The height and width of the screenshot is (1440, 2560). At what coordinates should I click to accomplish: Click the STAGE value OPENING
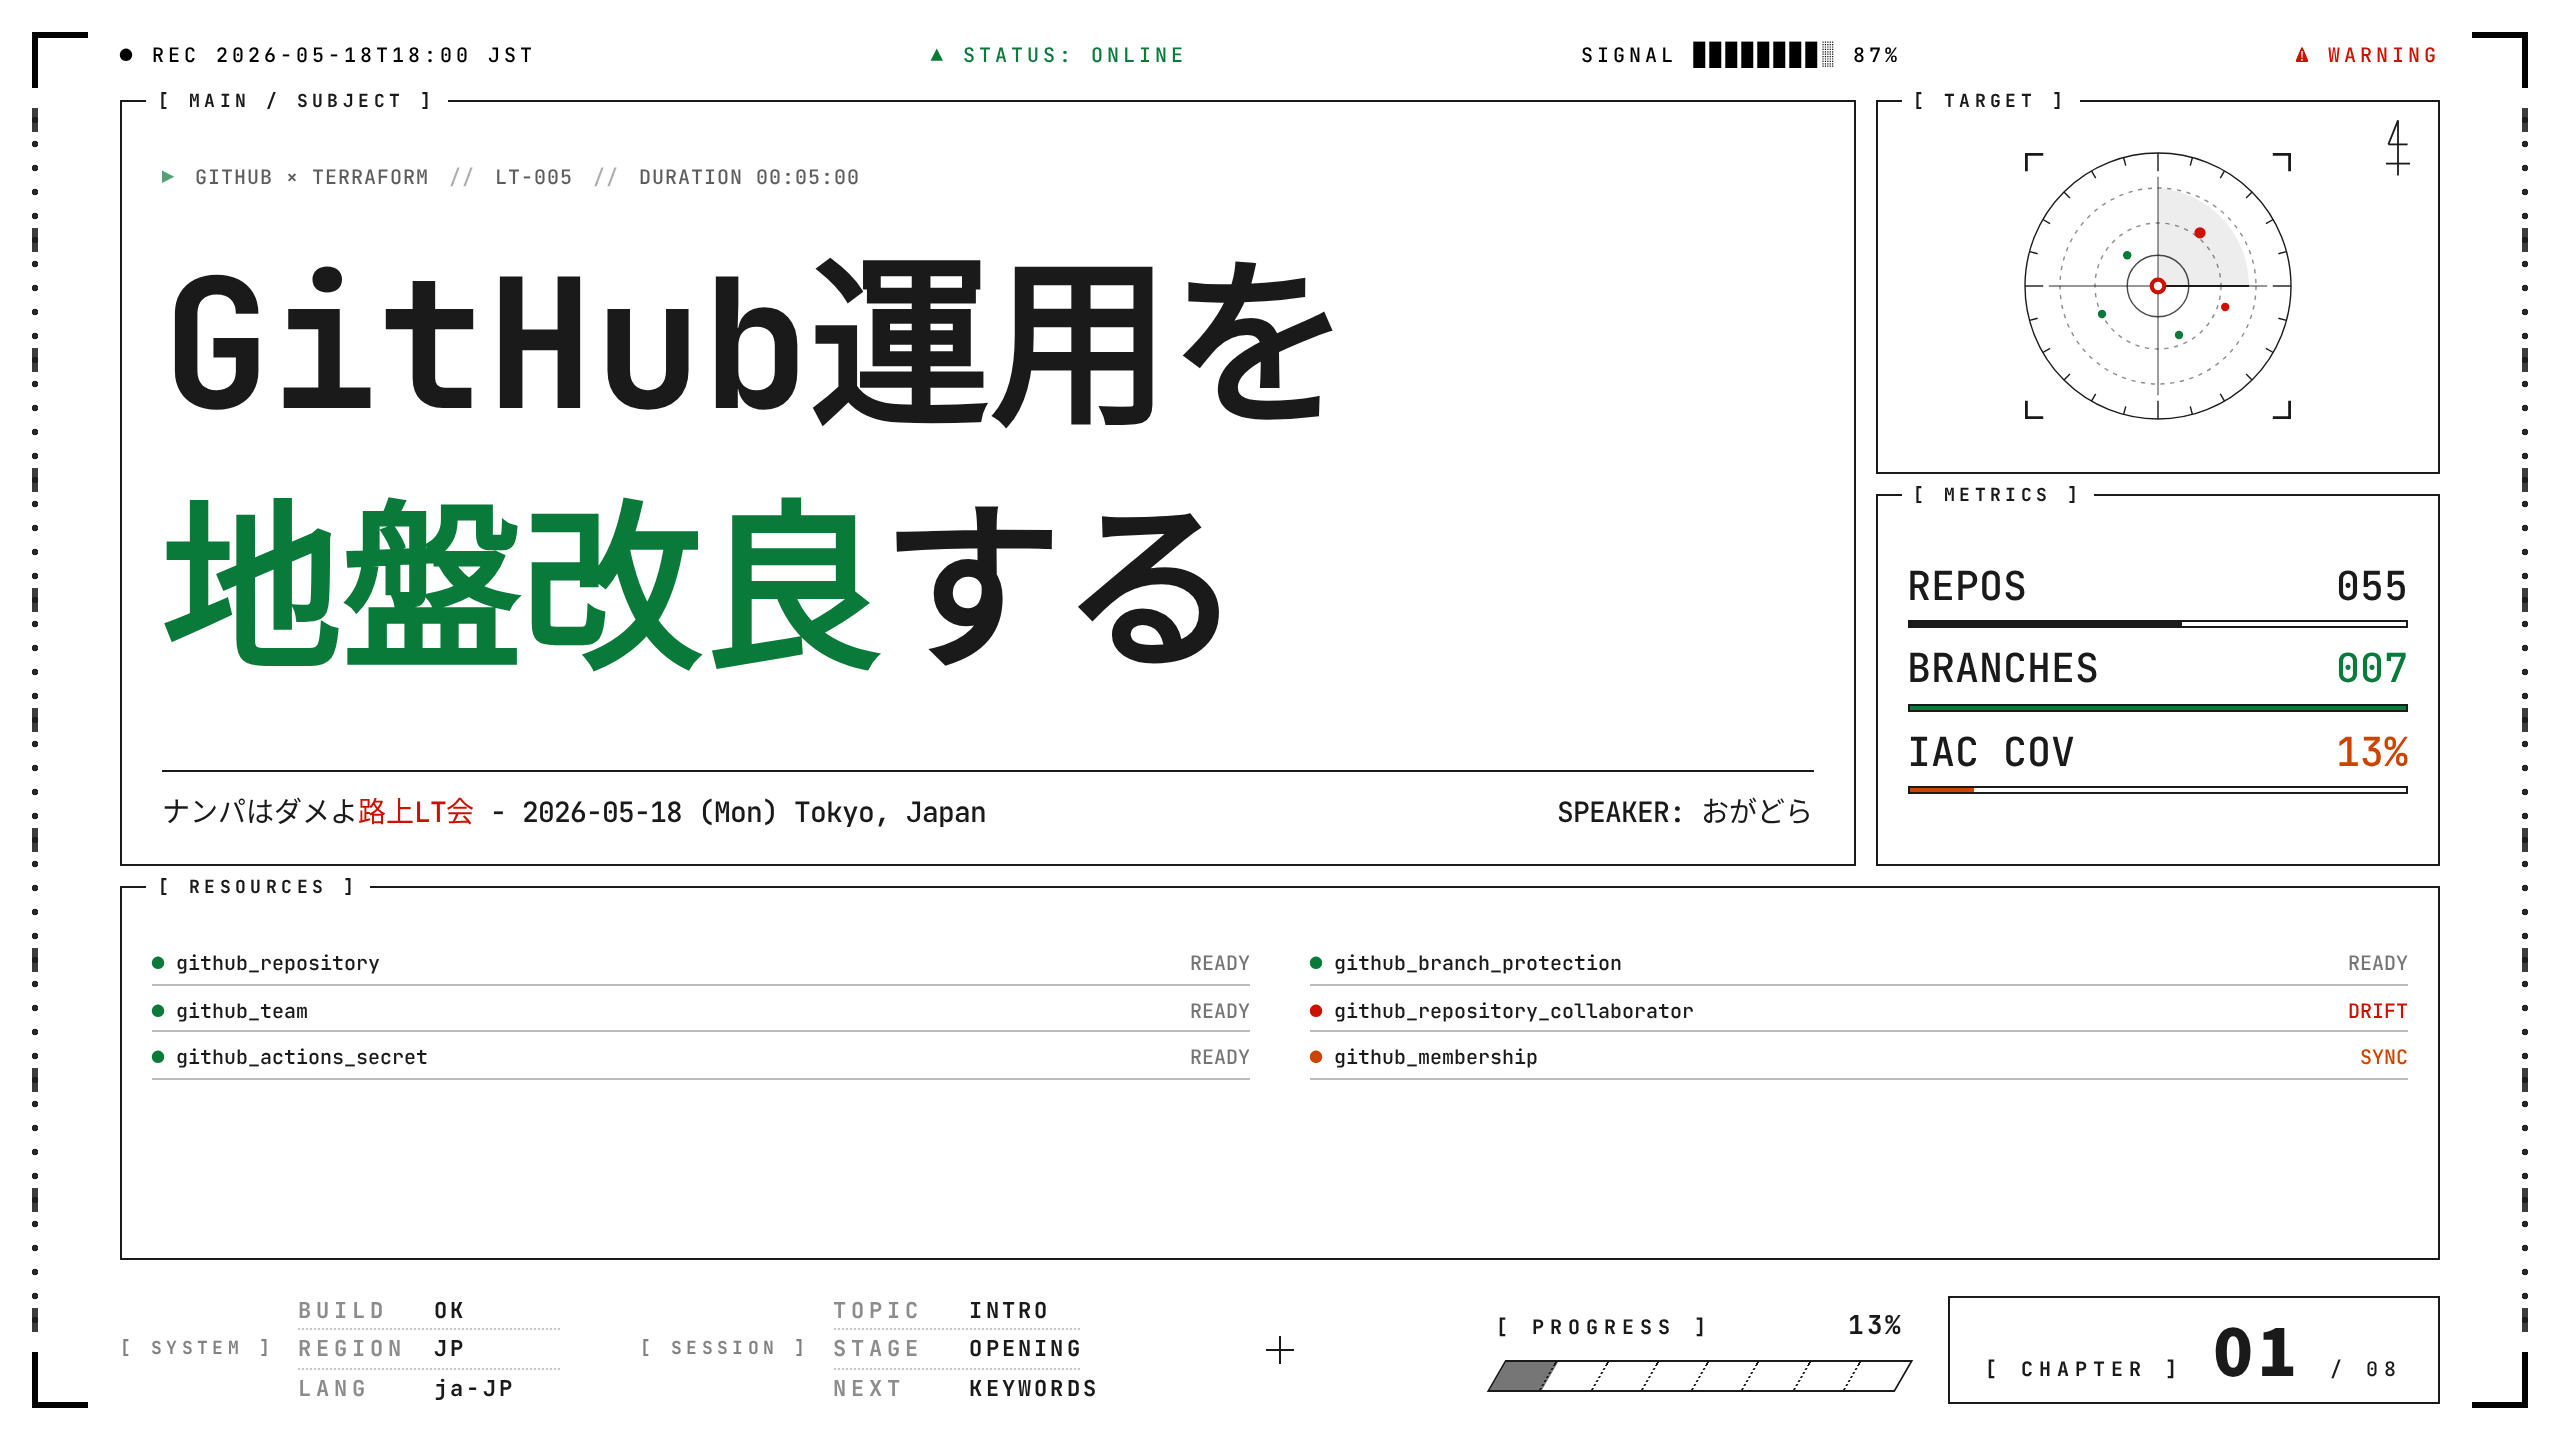pyautogui.click(x=1025, y=1348)
